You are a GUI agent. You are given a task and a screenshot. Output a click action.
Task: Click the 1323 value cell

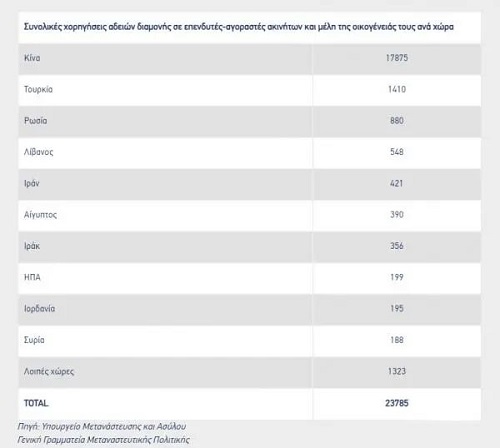pos(397,371)
